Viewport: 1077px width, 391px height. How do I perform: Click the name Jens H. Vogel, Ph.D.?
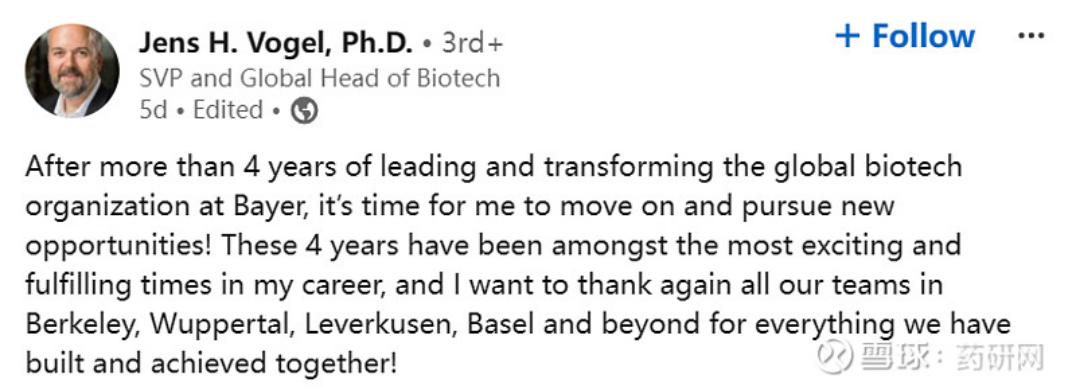point(276,44)
